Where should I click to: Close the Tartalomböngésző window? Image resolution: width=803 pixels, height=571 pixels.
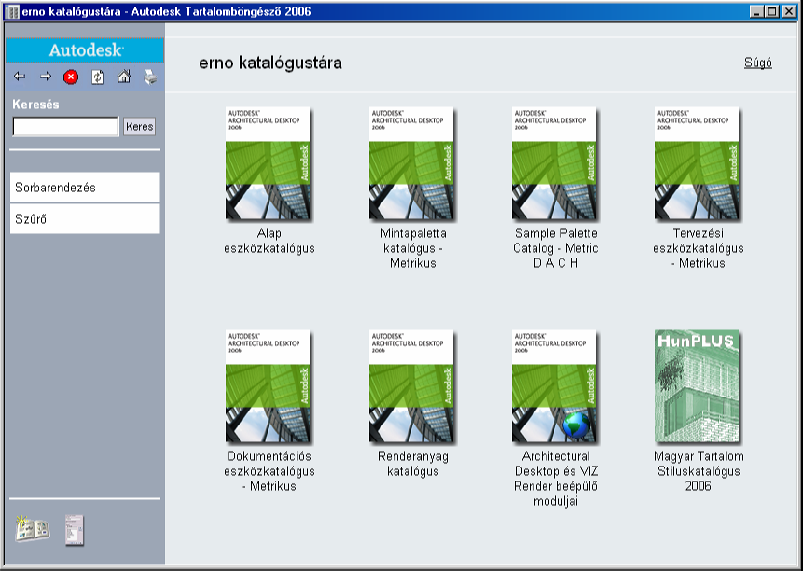point(789,12)
